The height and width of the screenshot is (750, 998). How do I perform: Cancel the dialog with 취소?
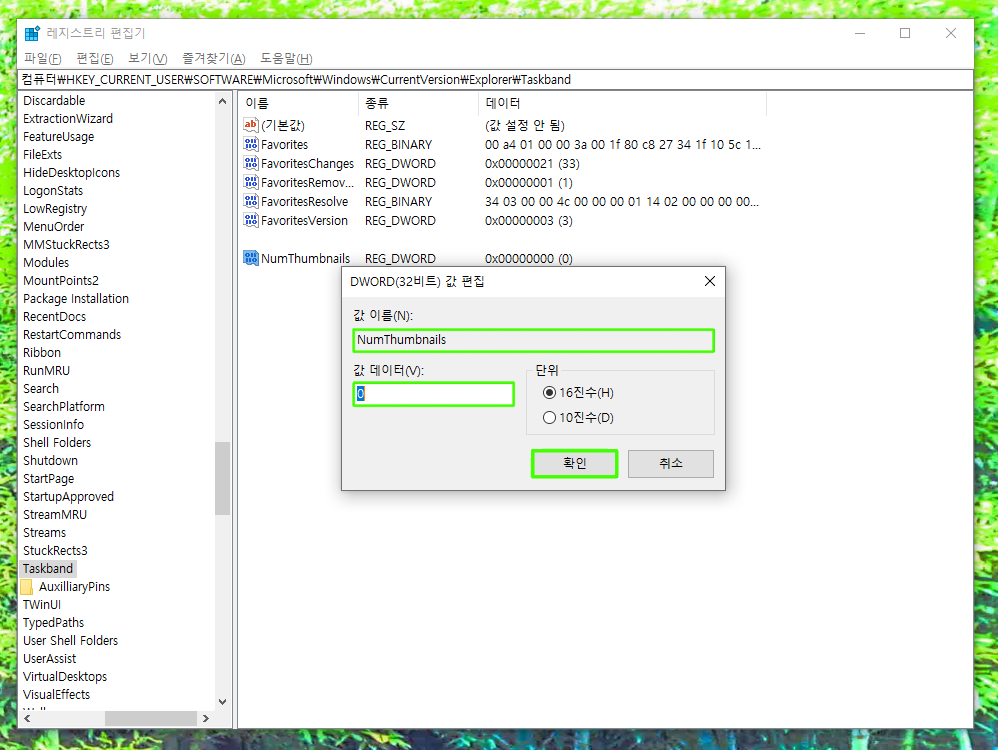671,463
